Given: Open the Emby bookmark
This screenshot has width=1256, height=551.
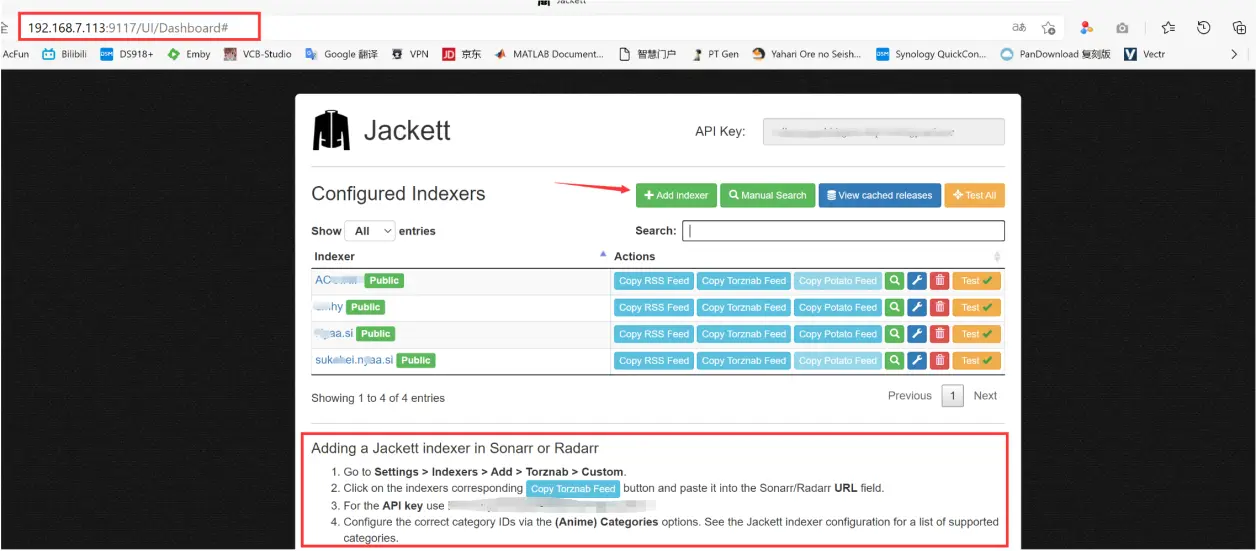Looking at the screenshot, I should coord(189,54).
